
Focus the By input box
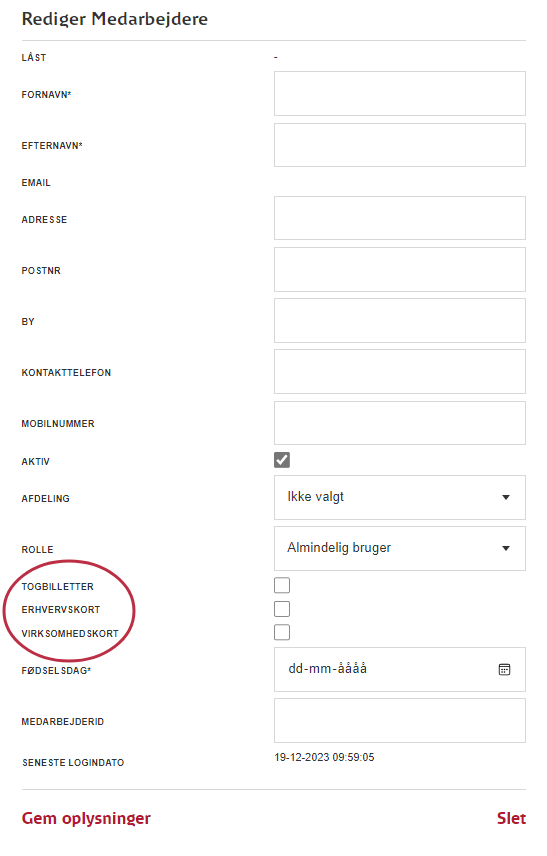[400, 320]
